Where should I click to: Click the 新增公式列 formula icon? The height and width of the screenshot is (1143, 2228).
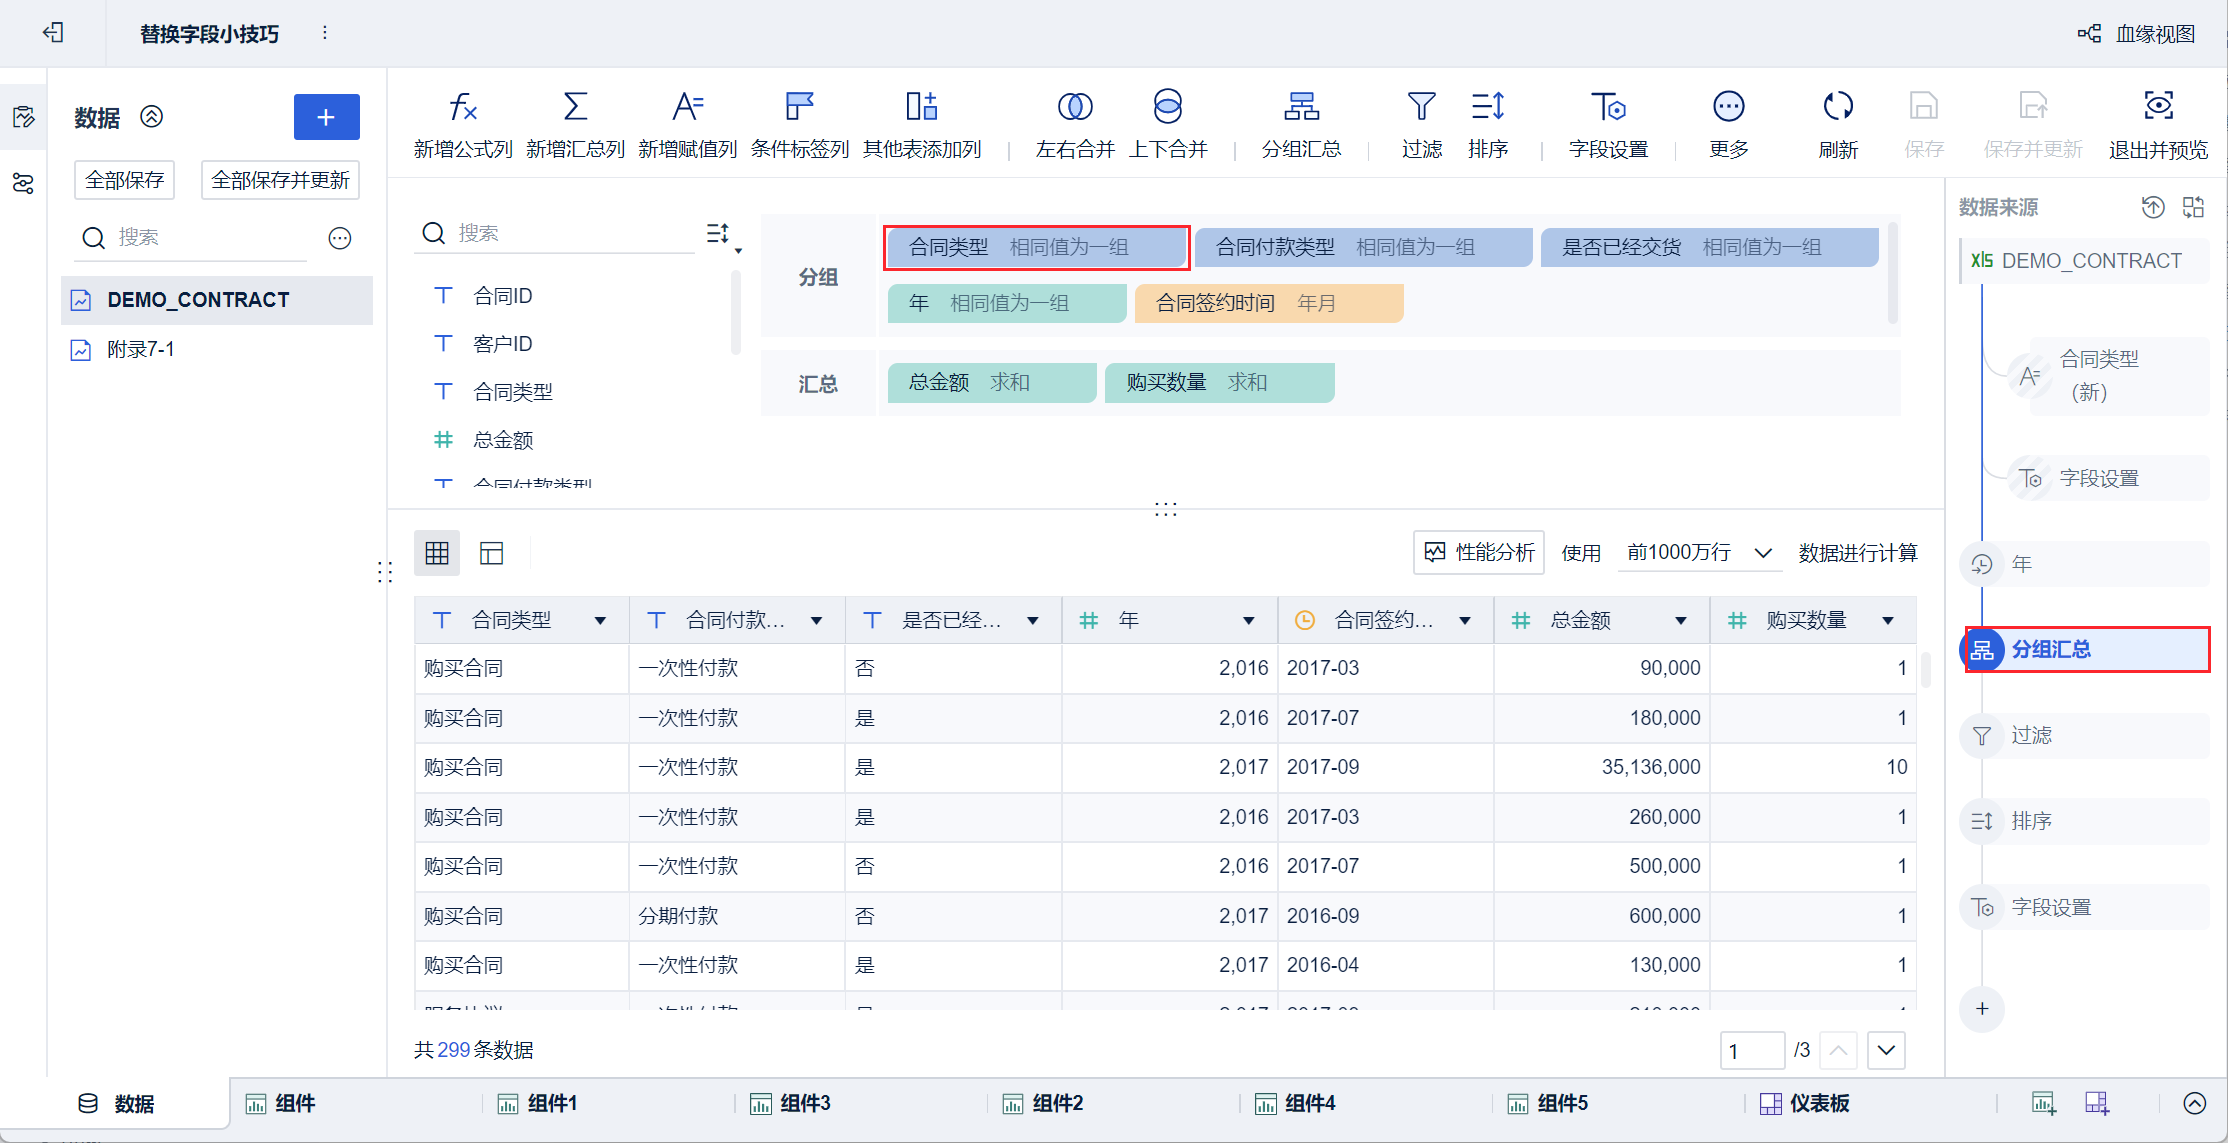[x=462, y=107]
